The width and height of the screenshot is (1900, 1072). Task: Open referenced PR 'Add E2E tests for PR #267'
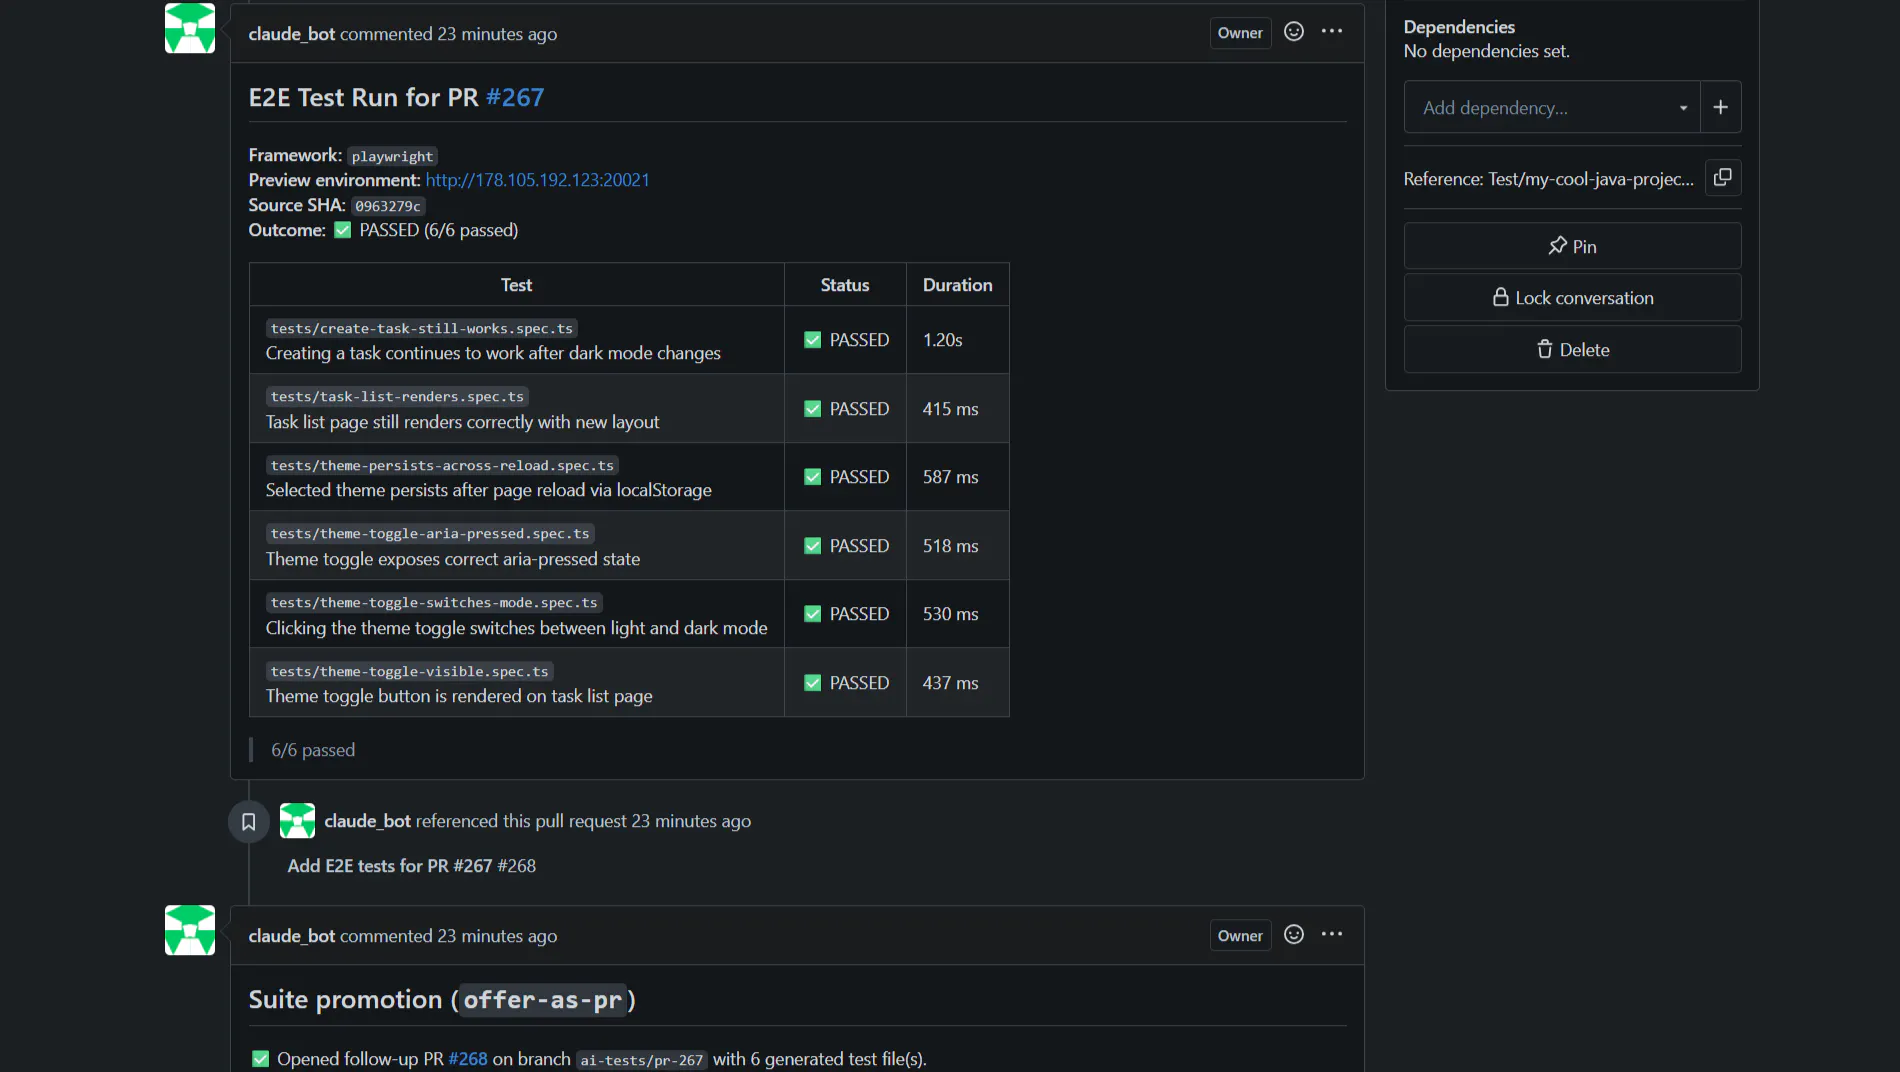(412, 866)
